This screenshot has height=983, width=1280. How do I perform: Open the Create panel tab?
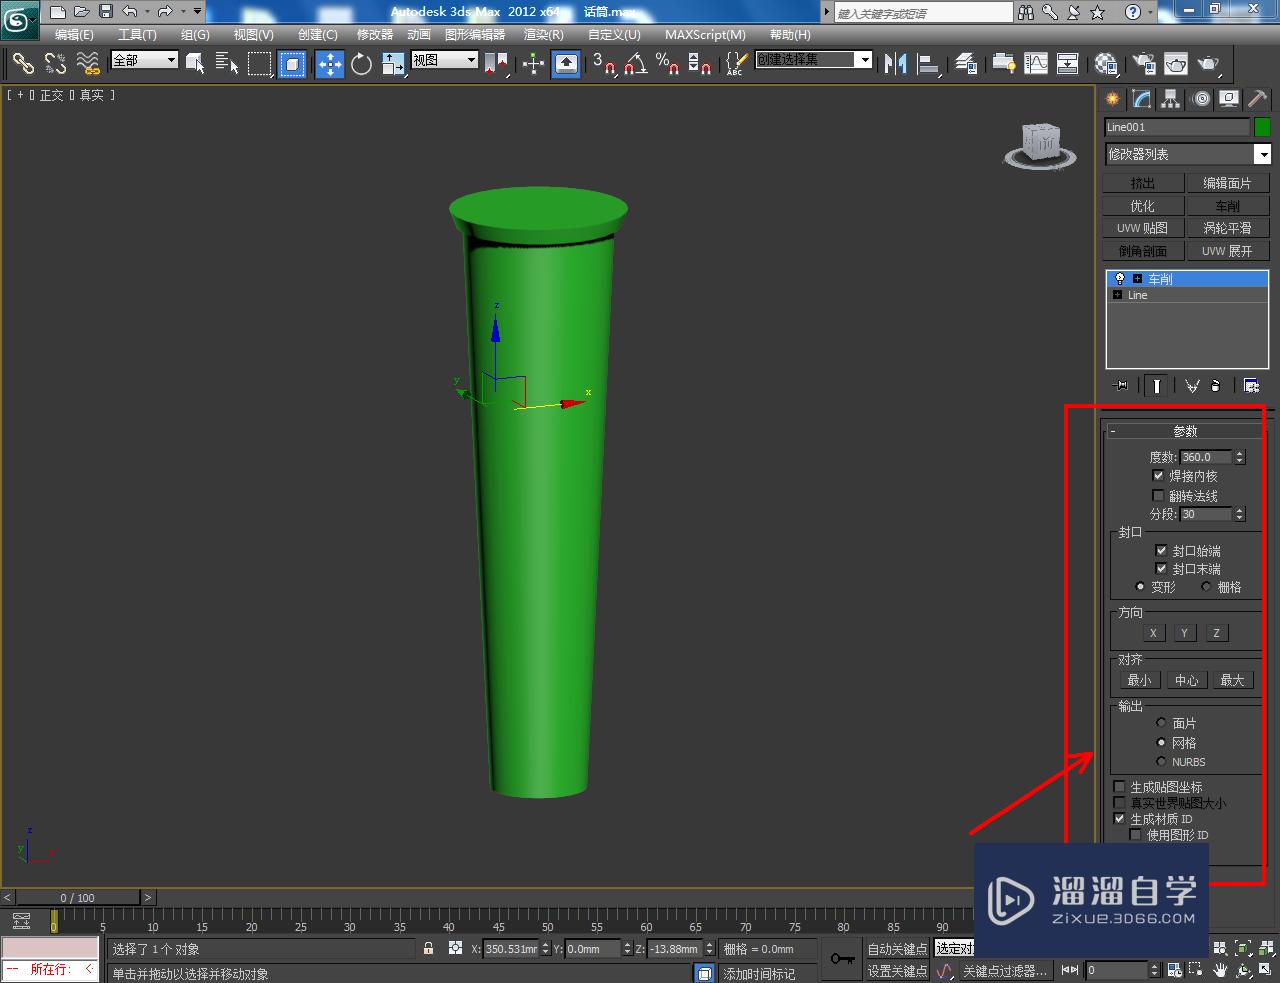1113,99
